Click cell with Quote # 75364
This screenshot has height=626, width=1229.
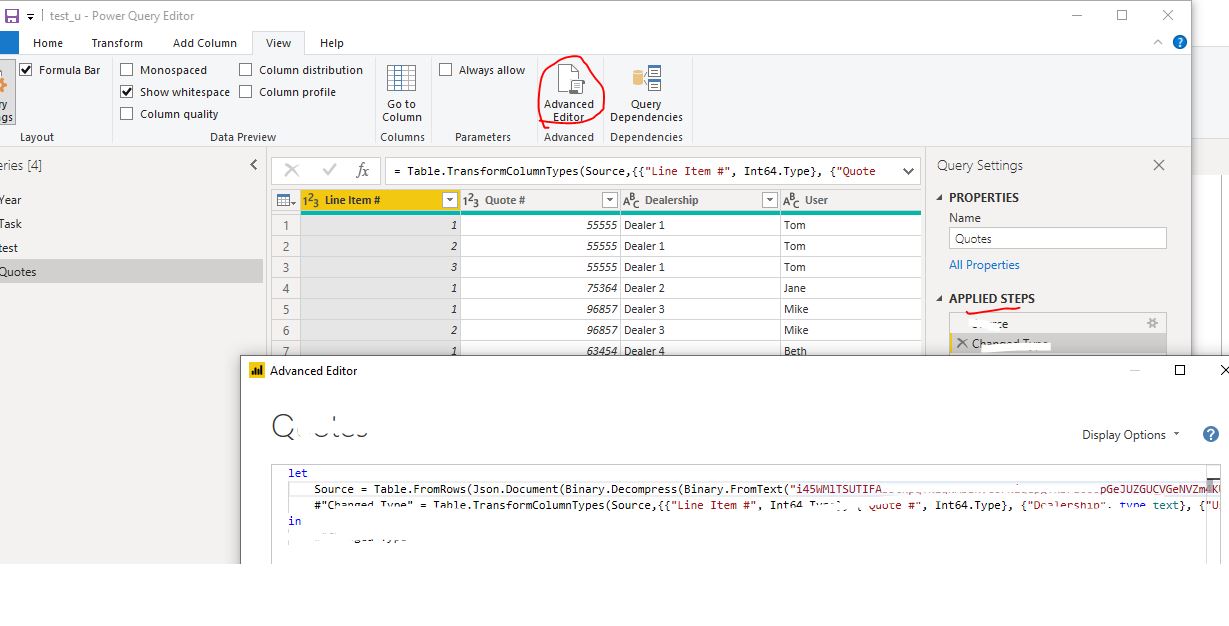540,288
